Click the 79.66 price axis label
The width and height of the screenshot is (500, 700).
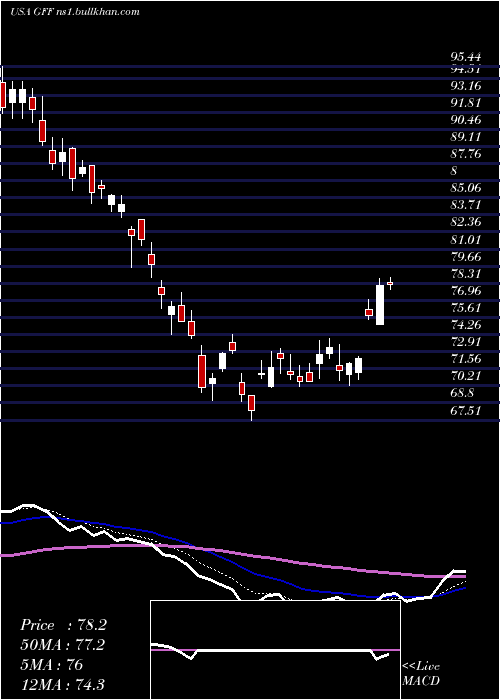pyautogui.click(x=466, y=257)
